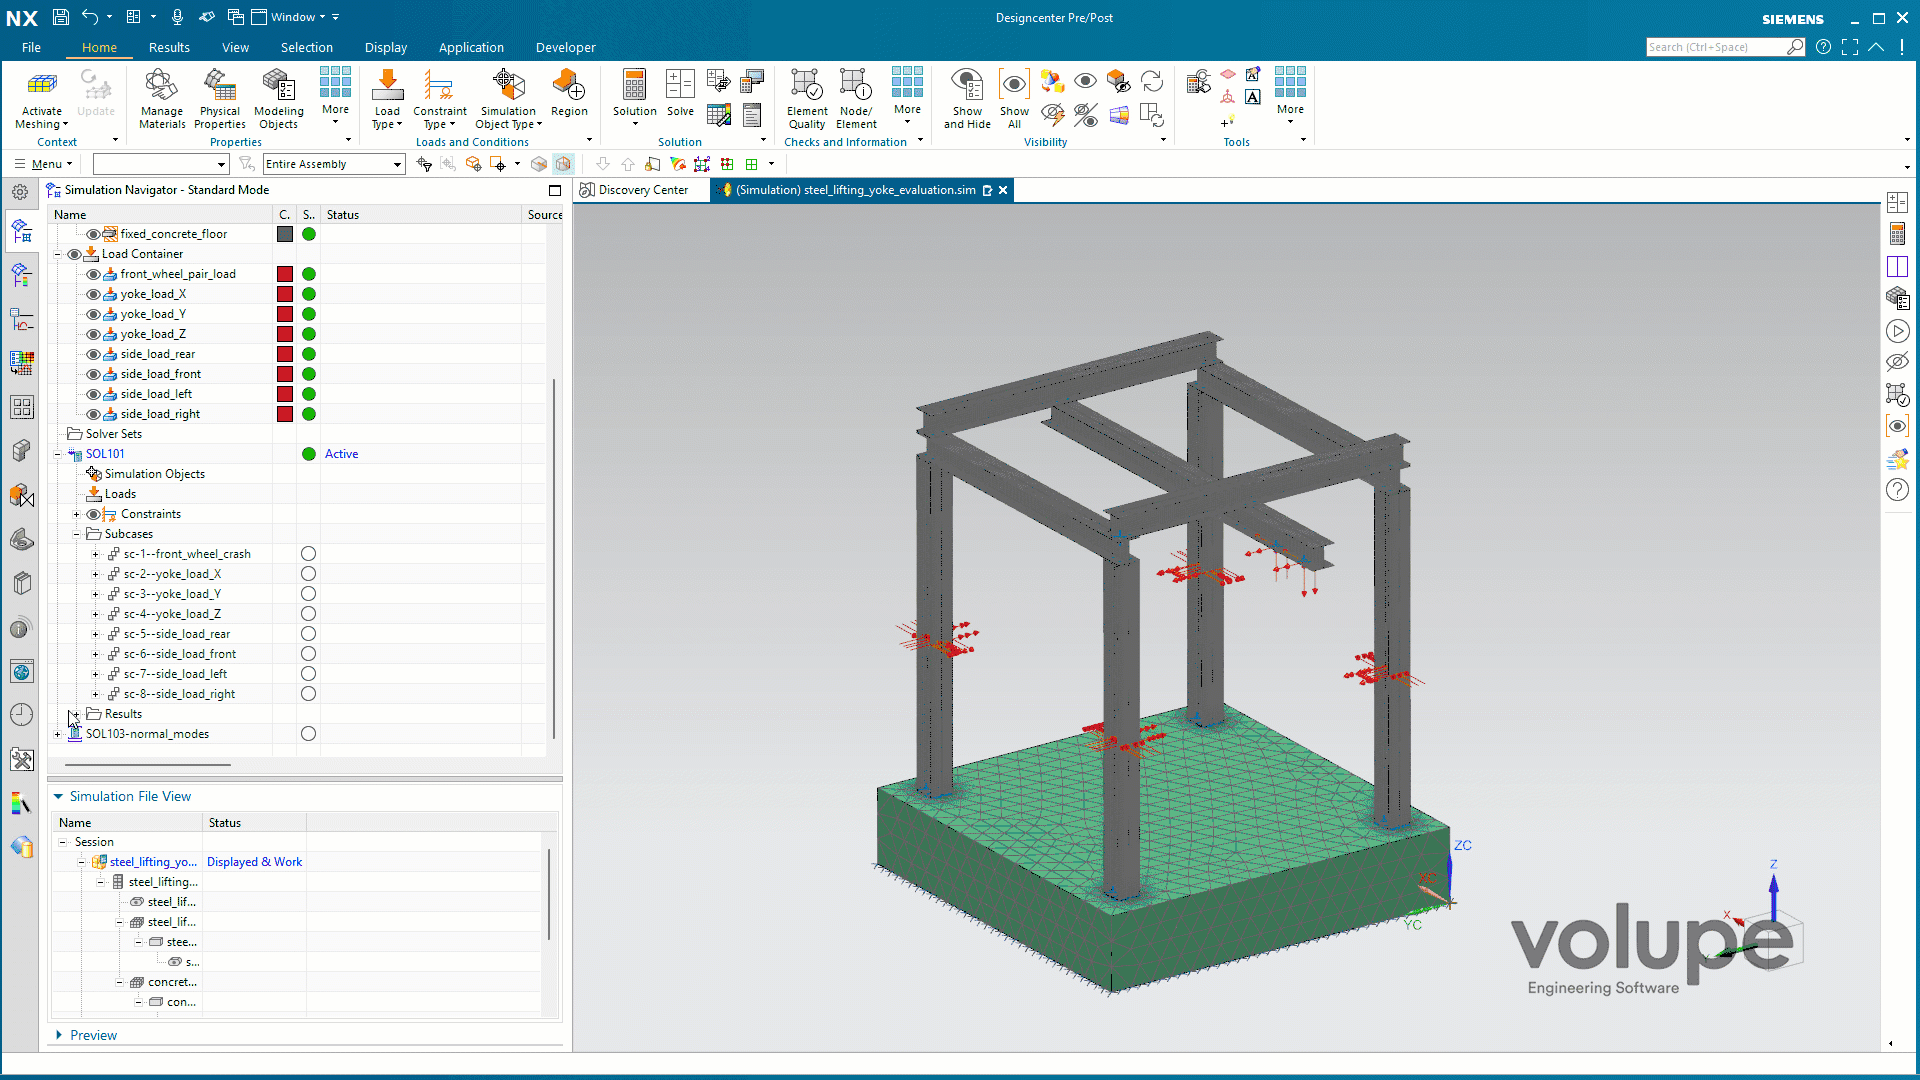
Task: Click the right sidebar help circle icon
Action: click(x=1897, y=490)
